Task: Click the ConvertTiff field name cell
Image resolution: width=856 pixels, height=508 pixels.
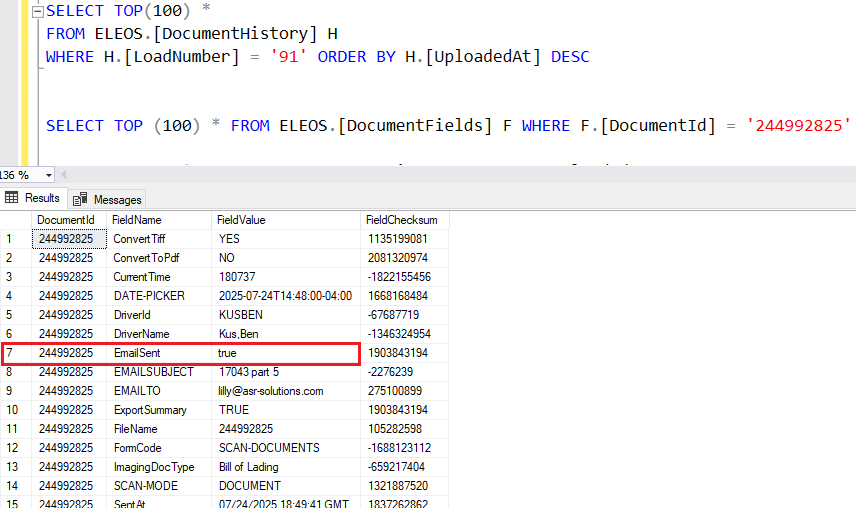Action: (x=159, y=239)
